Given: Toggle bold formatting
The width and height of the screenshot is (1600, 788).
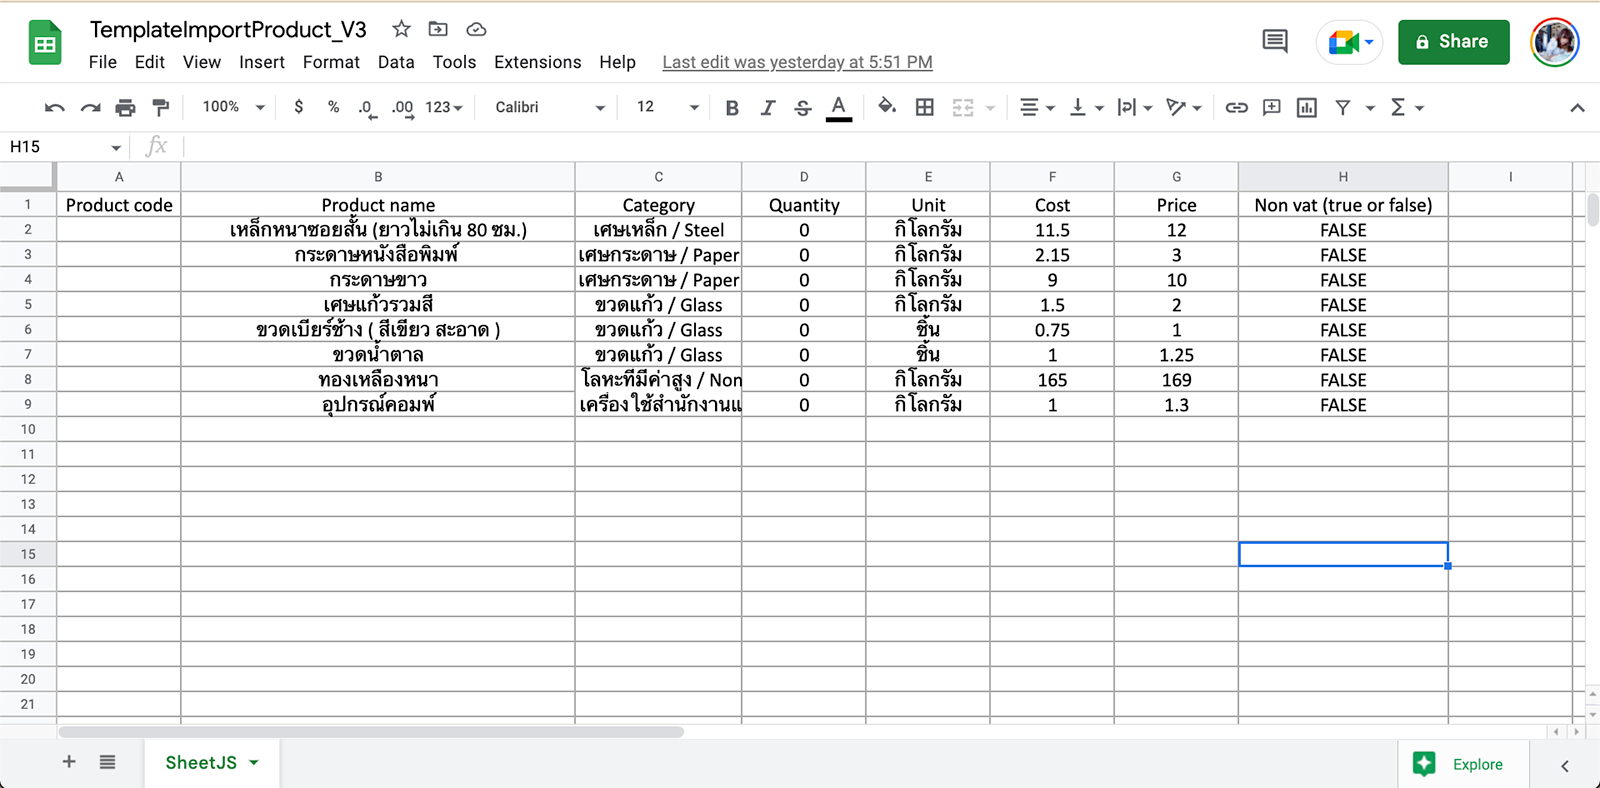Looking at the screenshot, I should click(x=732, y=108).
